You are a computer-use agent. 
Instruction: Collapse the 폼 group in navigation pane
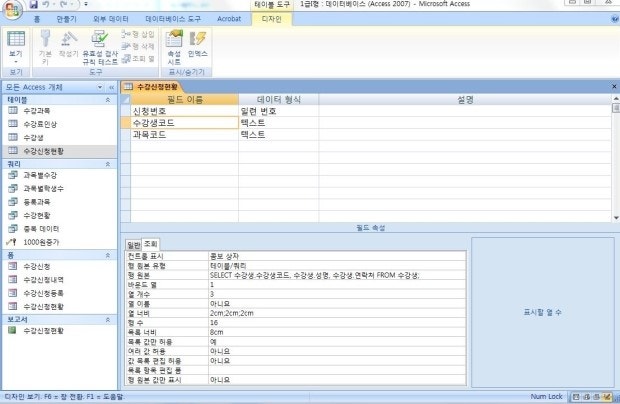(x=107, y=254)
